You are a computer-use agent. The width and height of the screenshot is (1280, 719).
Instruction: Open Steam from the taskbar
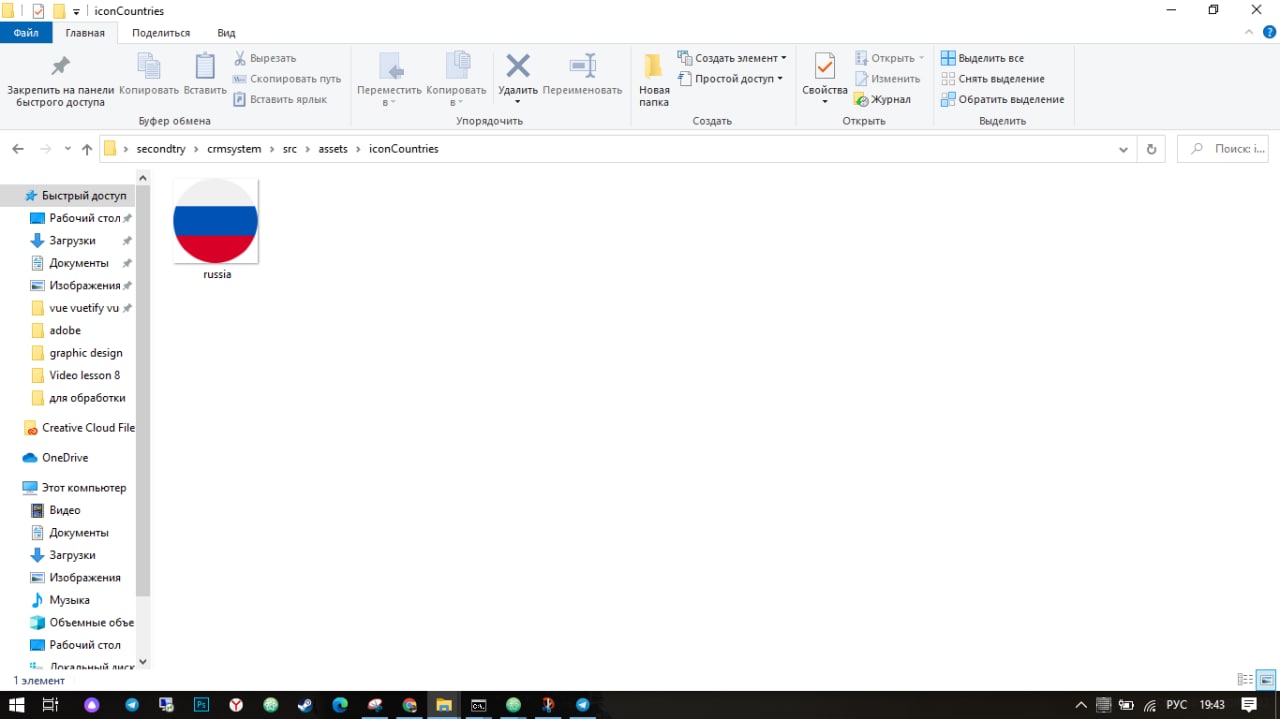point(305,705)
